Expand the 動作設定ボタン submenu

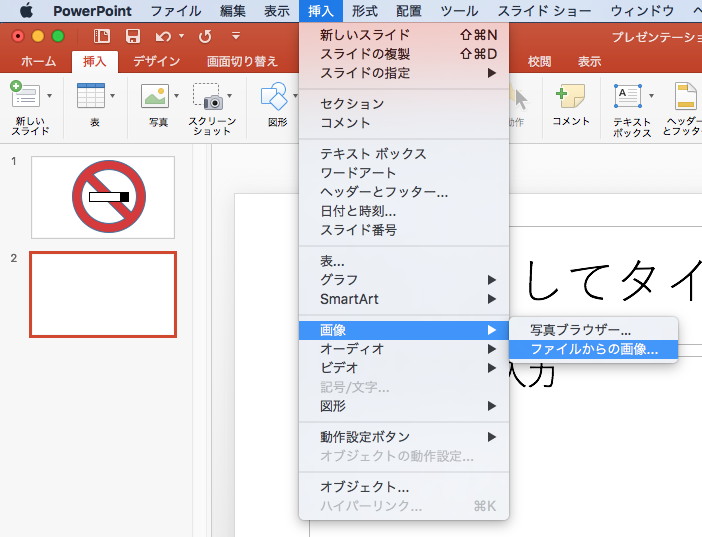click(x=404, y=437)
